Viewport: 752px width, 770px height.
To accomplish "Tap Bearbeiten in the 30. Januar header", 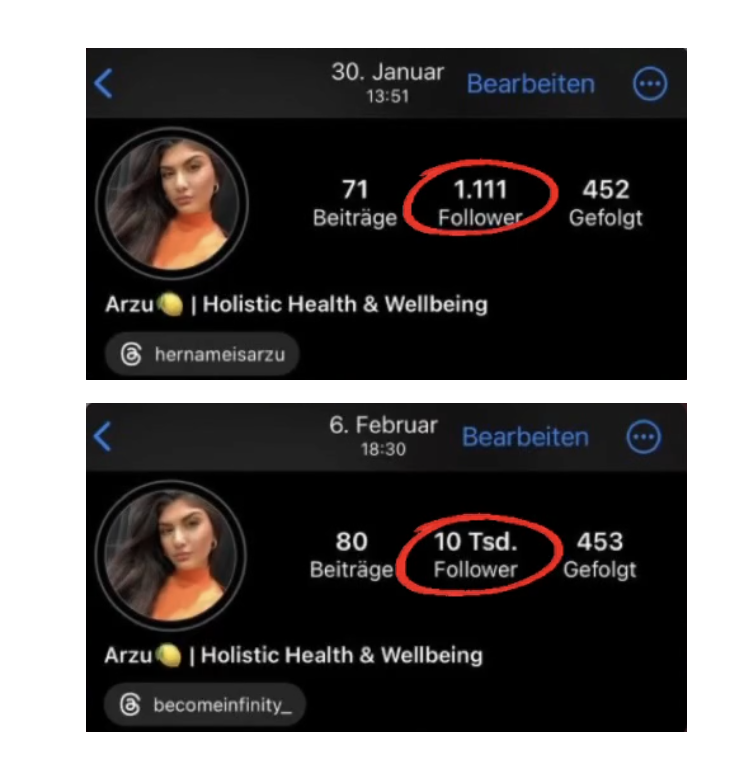I will (530, 84).
